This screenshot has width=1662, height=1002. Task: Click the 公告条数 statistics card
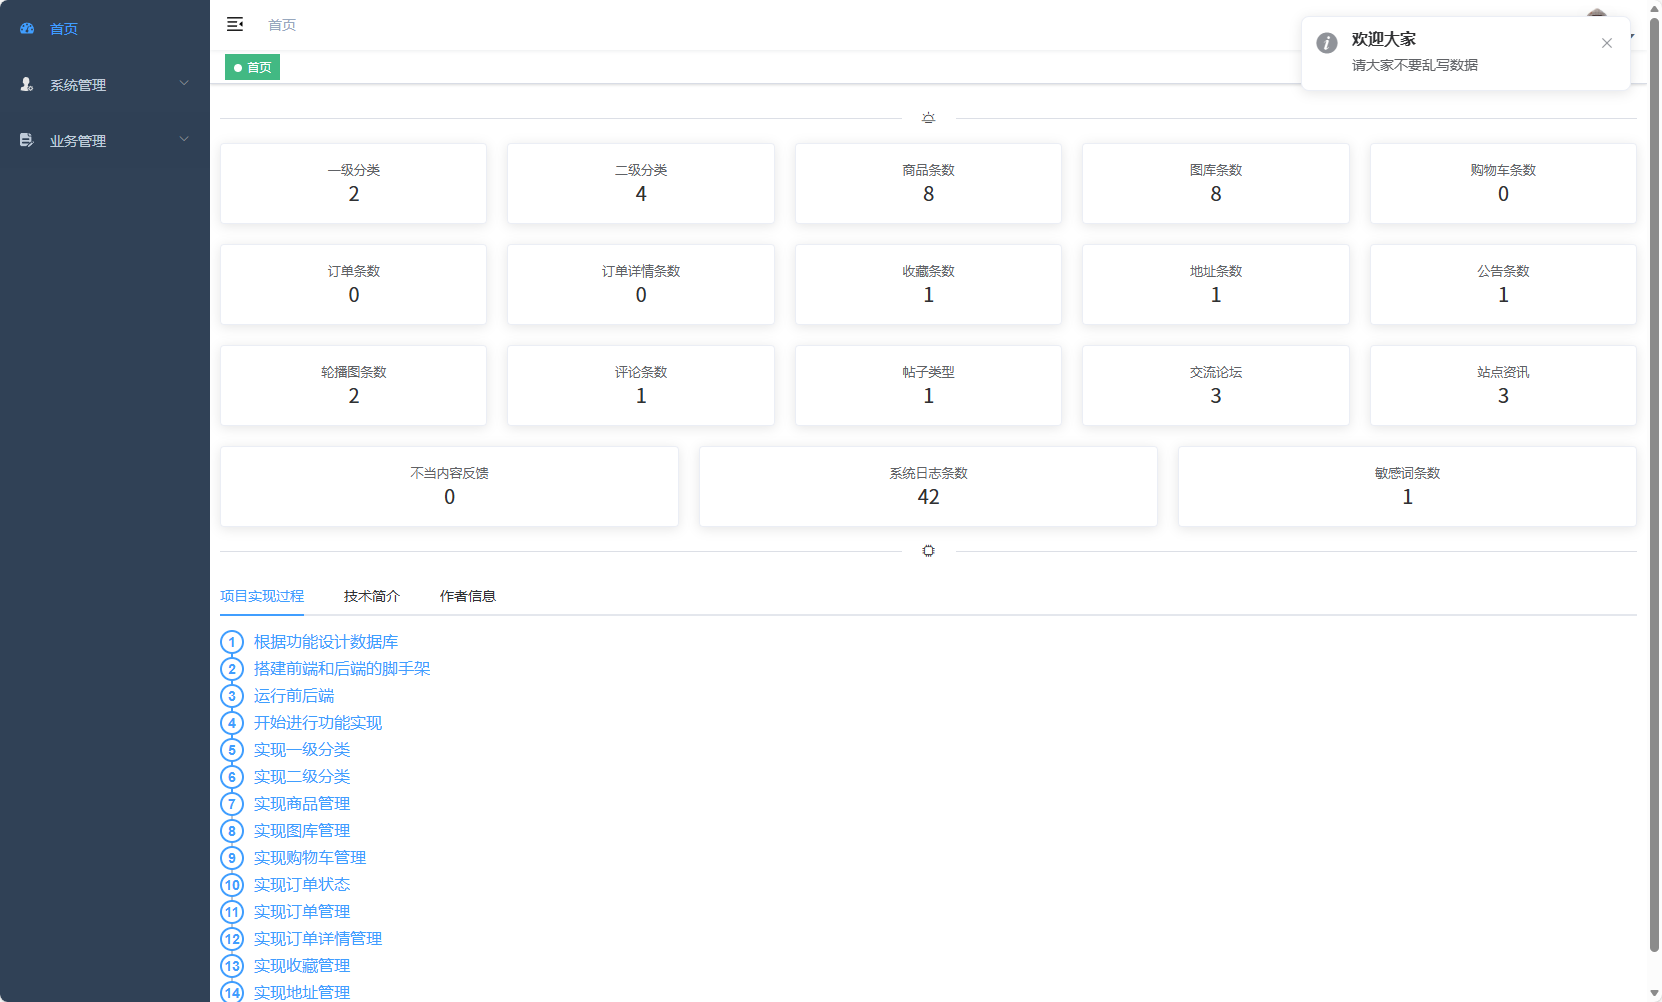pos(1503,284)
